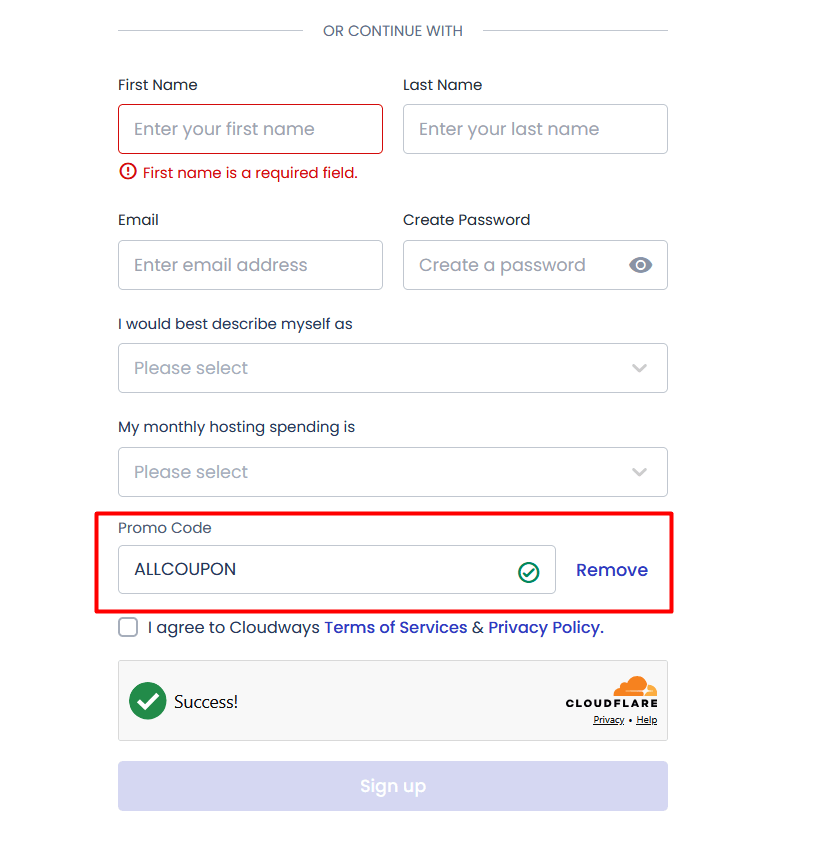The image size is (816, 843).
Task: Click the first name input field
Action: 250,129
